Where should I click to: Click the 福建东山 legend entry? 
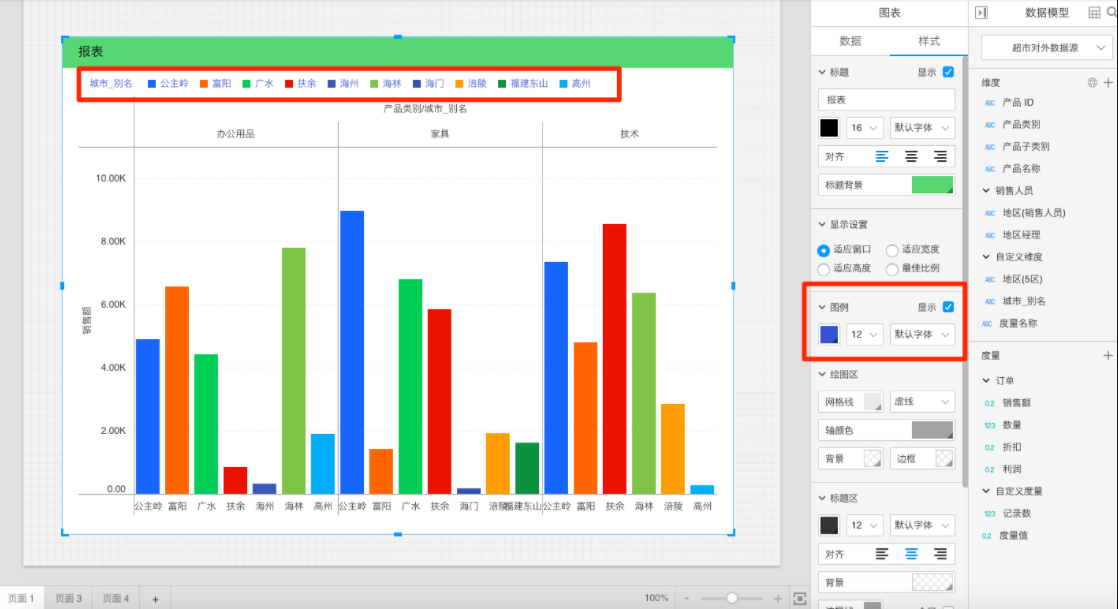(523, 83)
